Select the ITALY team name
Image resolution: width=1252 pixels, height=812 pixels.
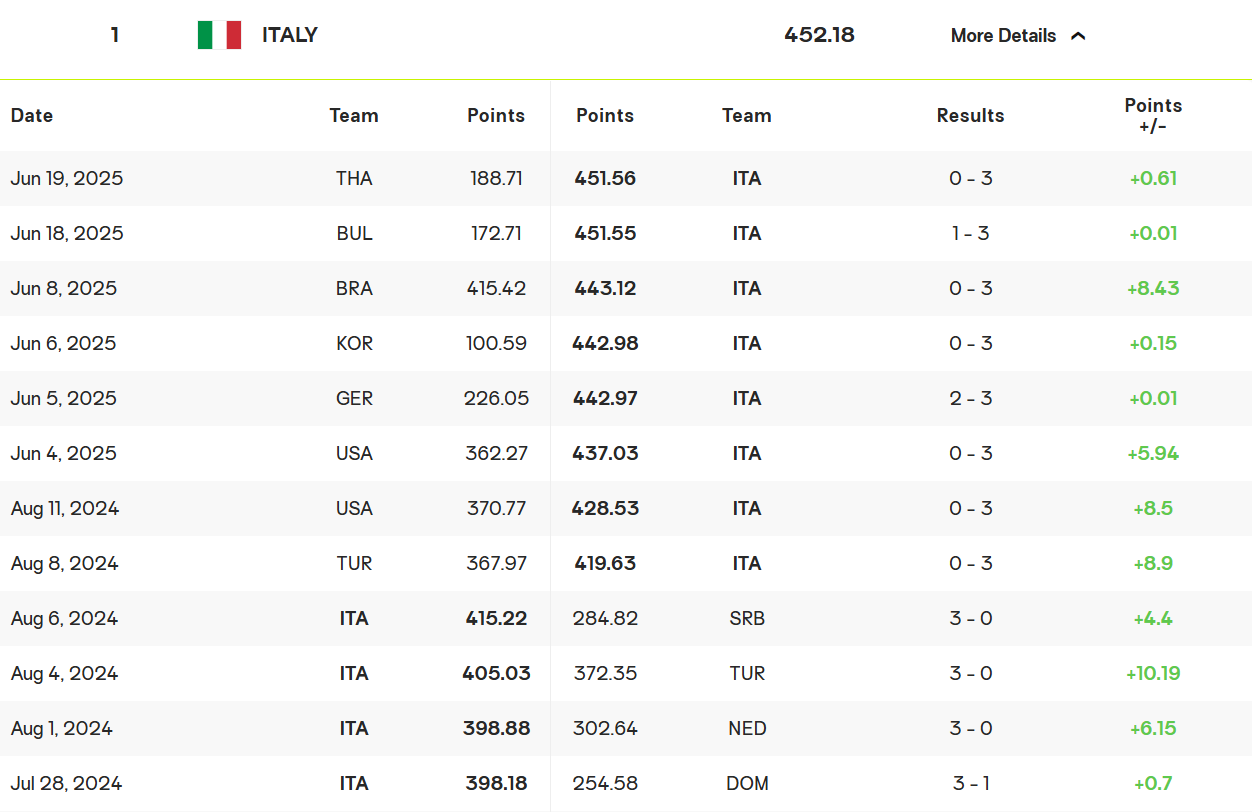(290, 35)
